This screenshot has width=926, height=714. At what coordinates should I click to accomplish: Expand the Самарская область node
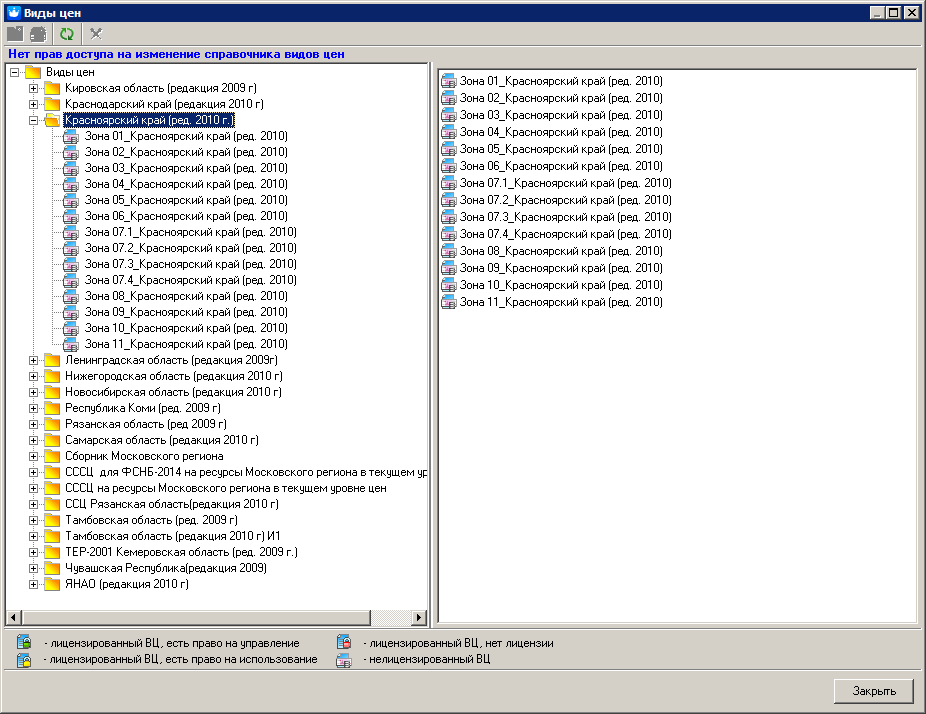(33, 440)
